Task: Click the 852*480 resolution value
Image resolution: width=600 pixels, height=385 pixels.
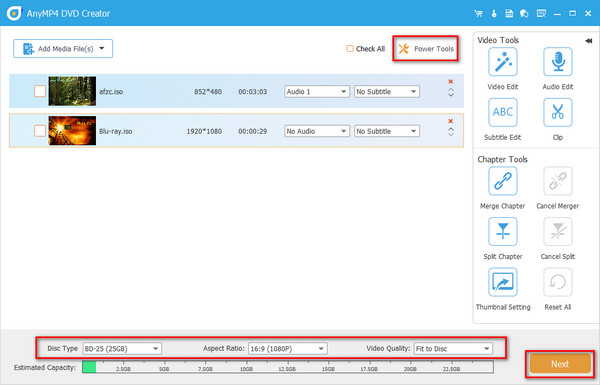Action: coord(208,92)
